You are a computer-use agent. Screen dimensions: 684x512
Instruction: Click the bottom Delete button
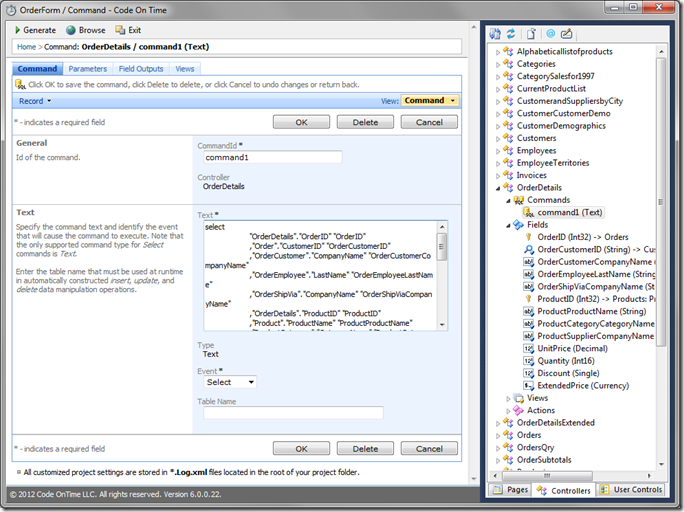pyautogui.click(x=365, y=448)
